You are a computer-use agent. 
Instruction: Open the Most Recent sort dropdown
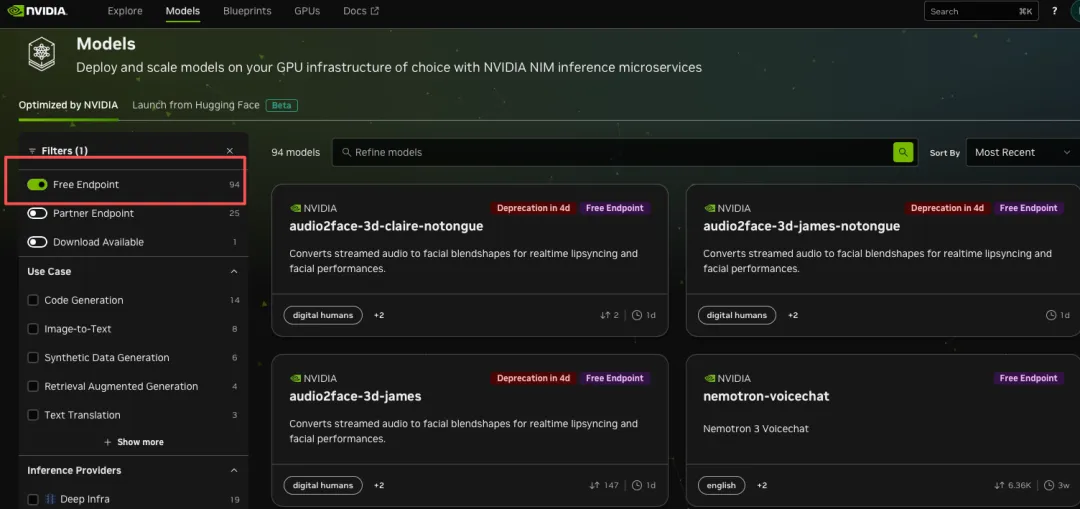pos(1022,152)
